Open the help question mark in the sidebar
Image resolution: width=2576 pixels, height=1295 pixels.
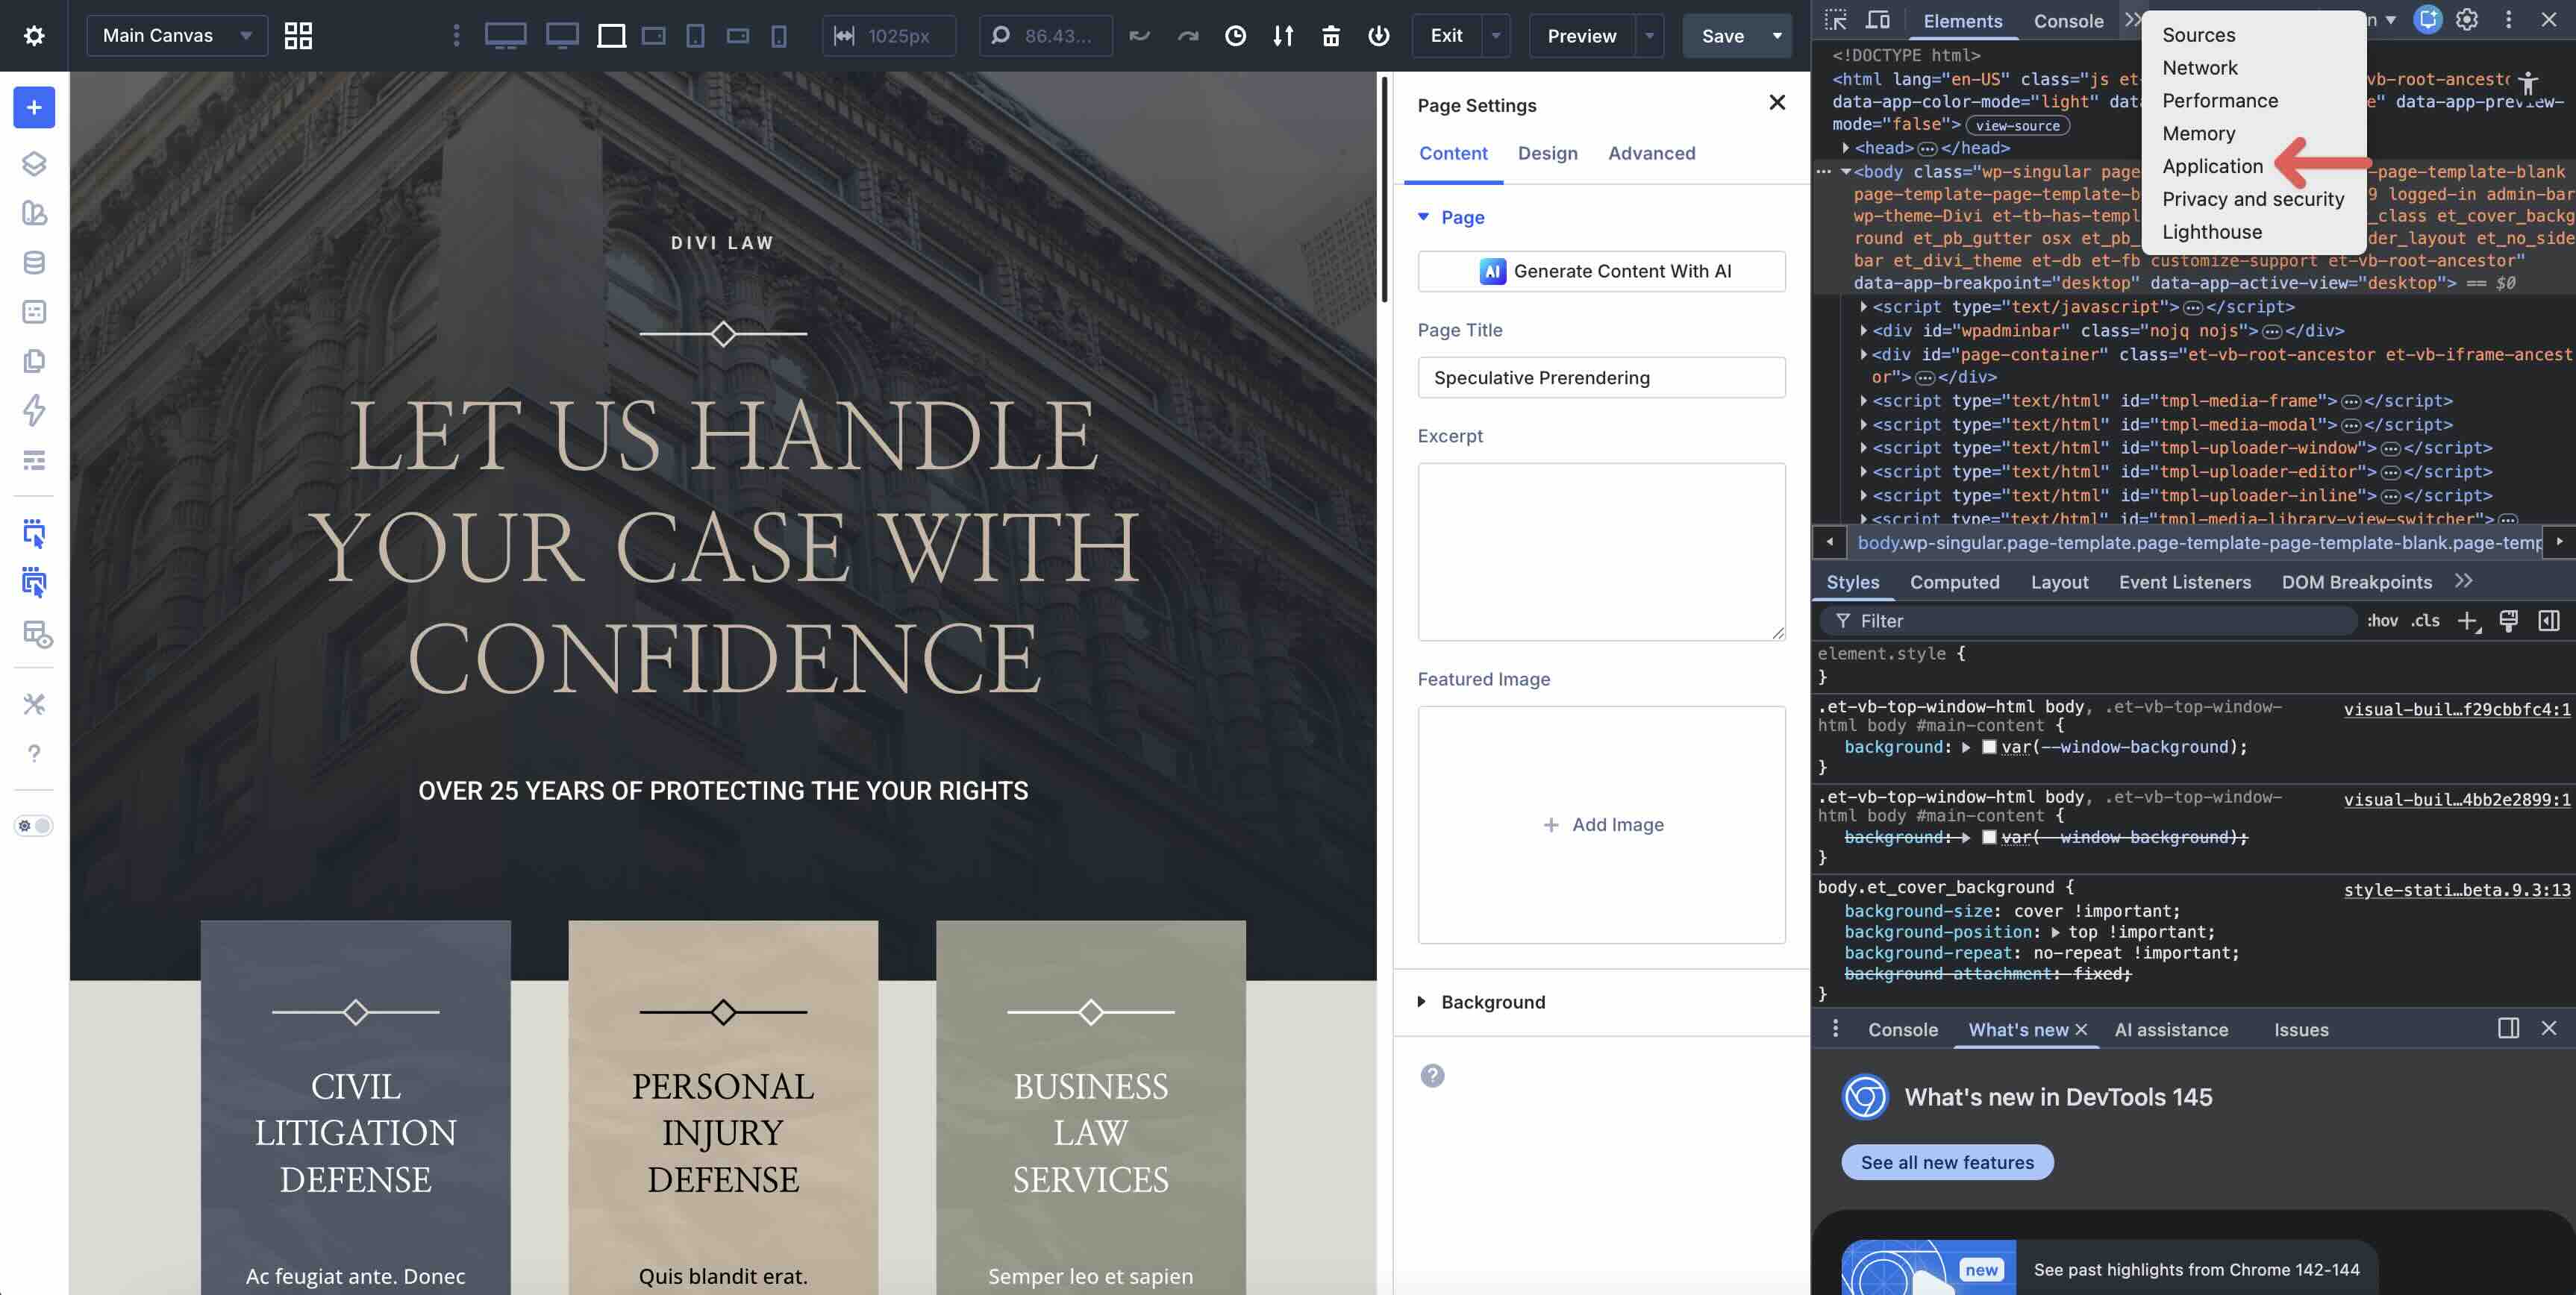[34, 753]
